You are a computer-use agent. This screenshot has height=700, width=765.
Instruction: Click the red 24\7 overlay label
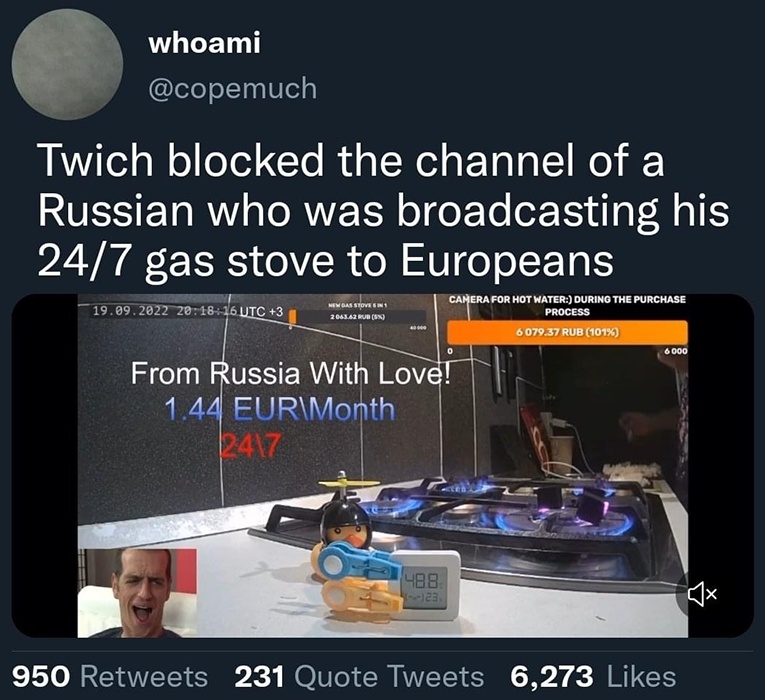(x=251, y=445)
